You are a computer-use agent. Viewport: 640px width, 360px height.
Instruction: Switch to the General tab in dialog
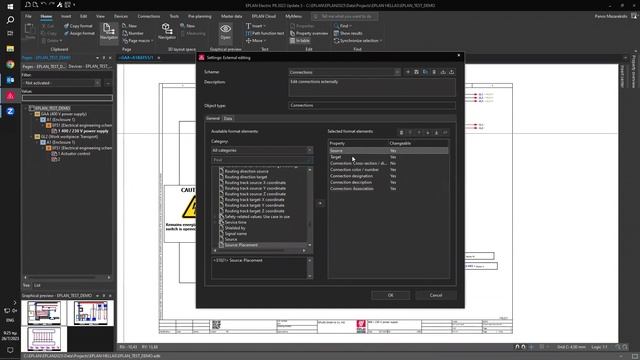tap(213, 118)
